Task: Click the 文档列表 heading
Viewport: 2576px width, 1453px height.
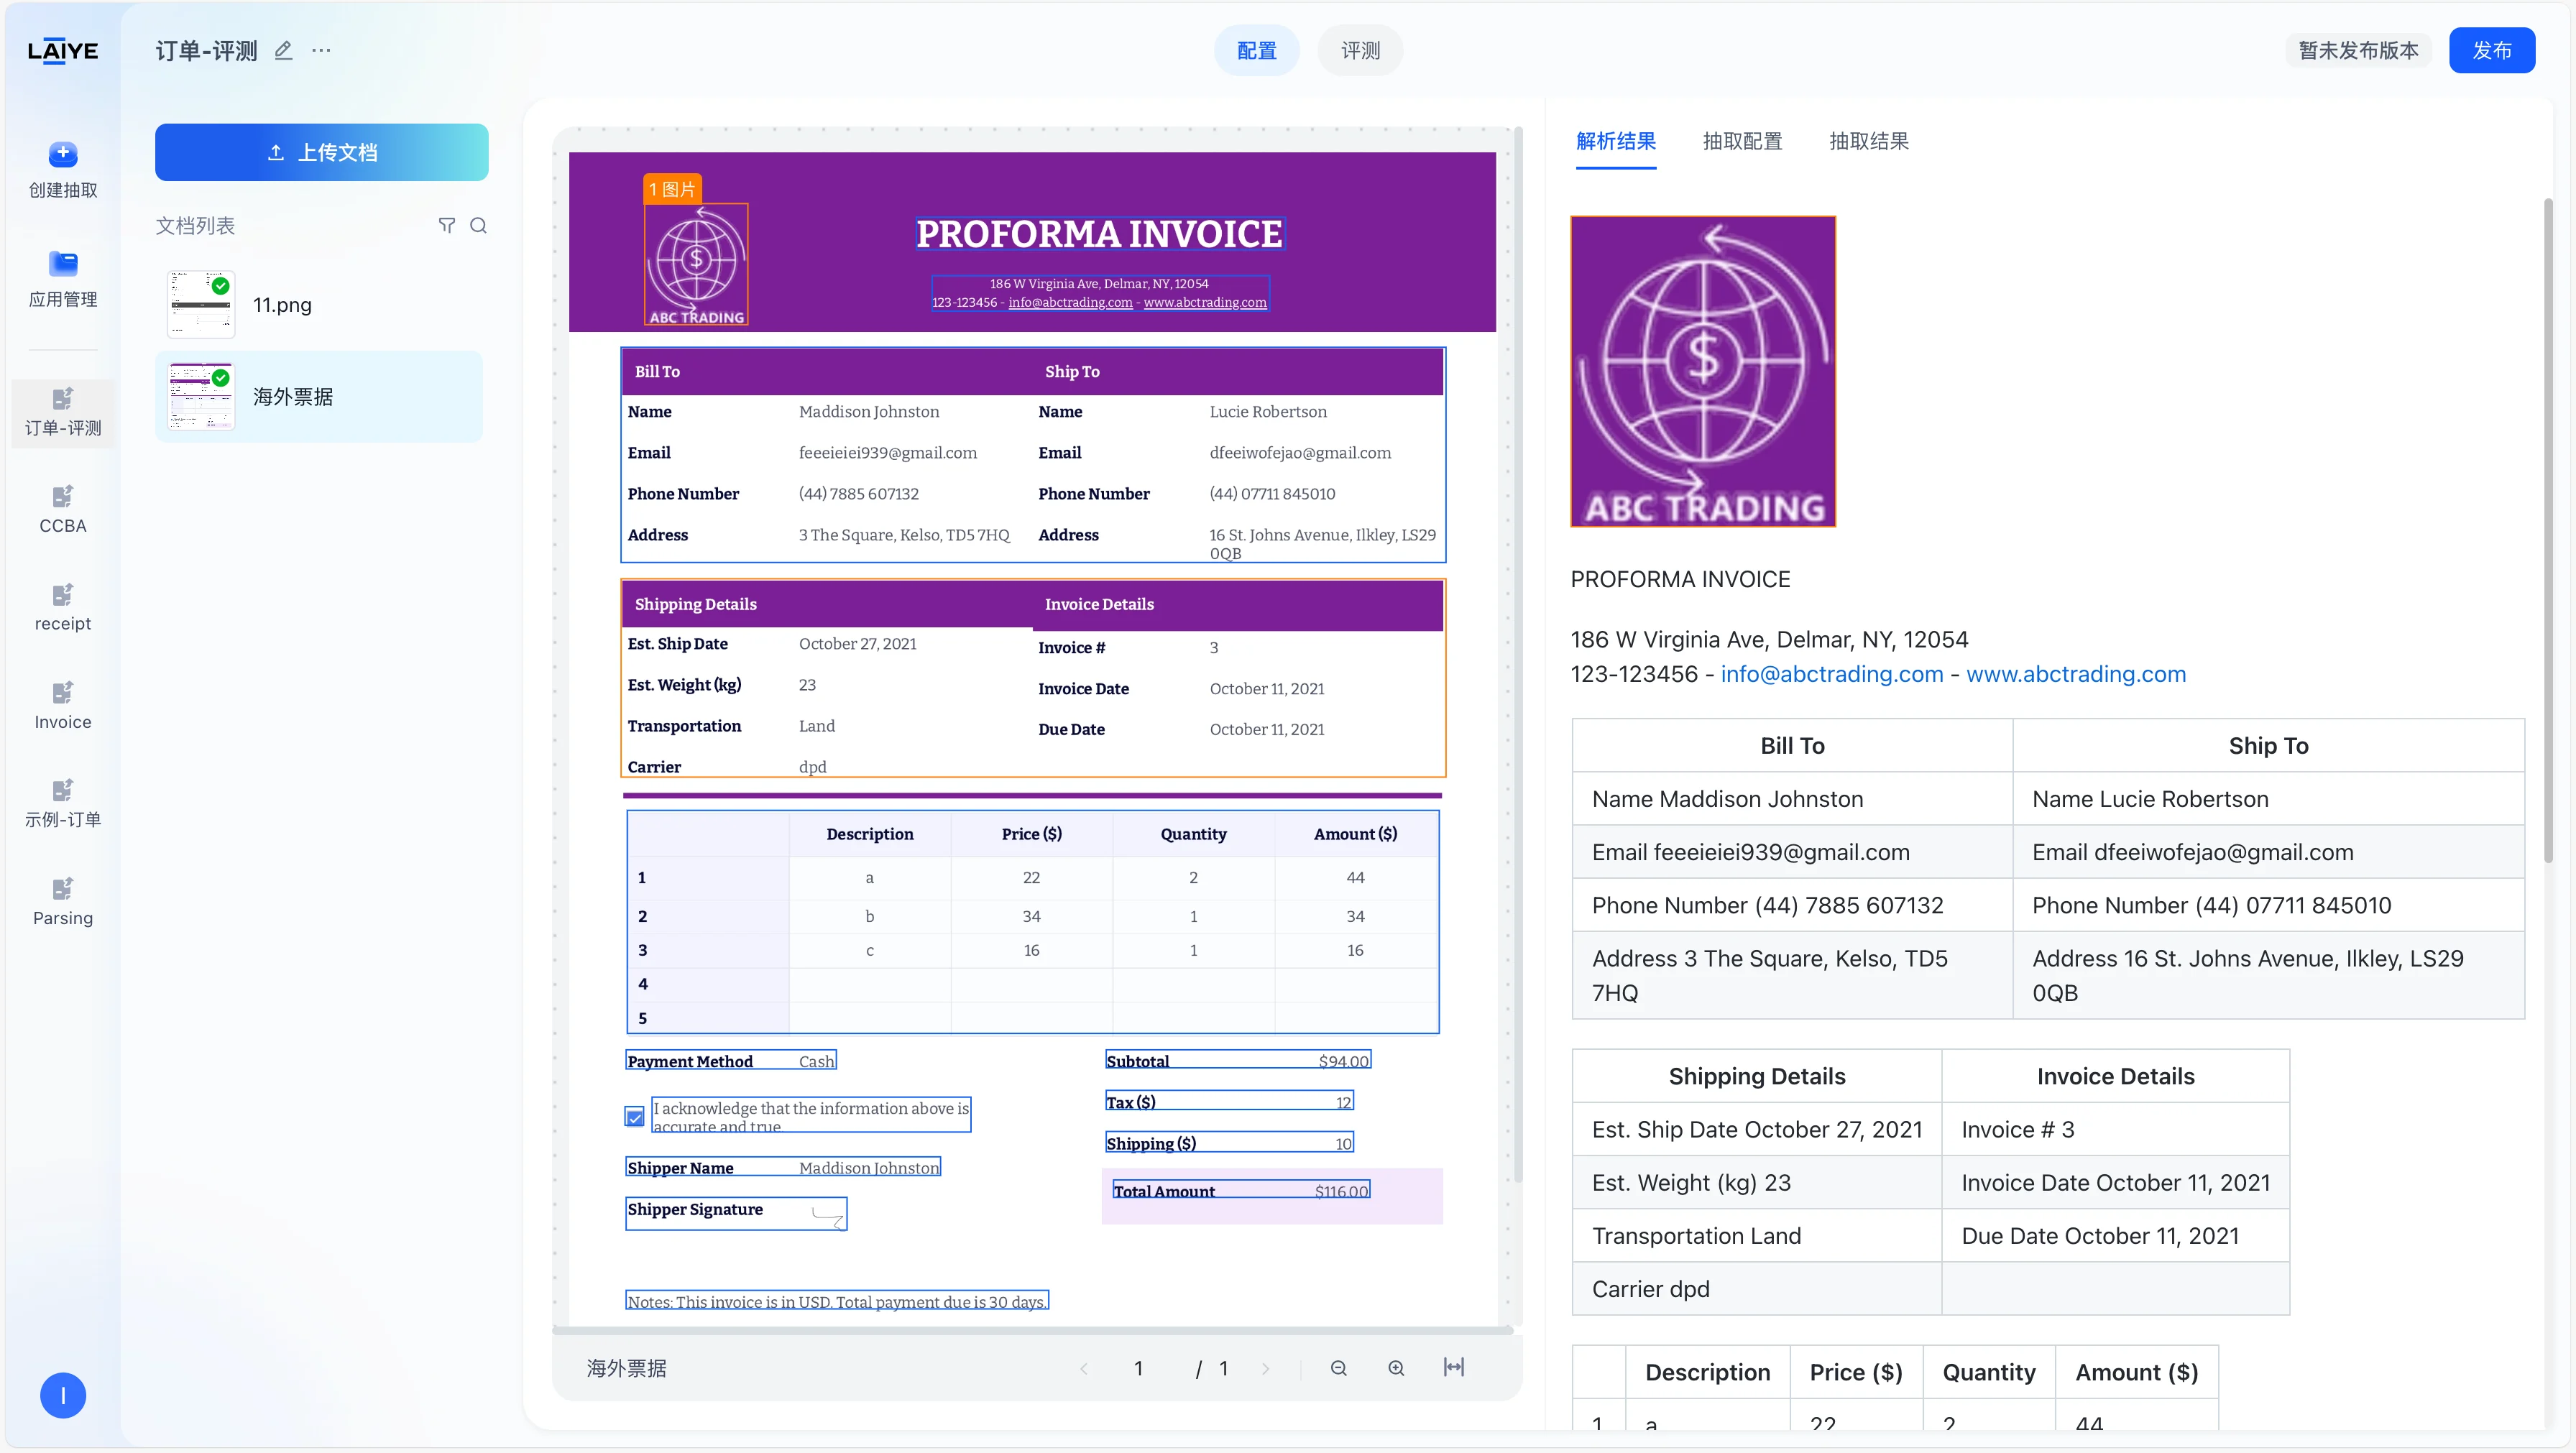Action: (195, 225)
